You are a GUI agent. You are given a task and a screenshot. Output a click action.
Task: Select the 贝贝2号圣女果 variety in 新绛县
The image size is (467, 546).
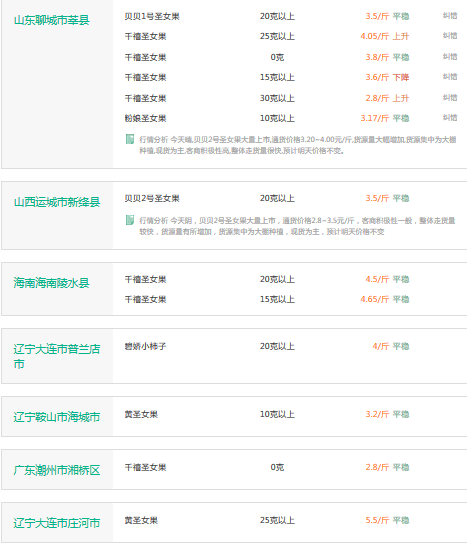click(152, 198)
